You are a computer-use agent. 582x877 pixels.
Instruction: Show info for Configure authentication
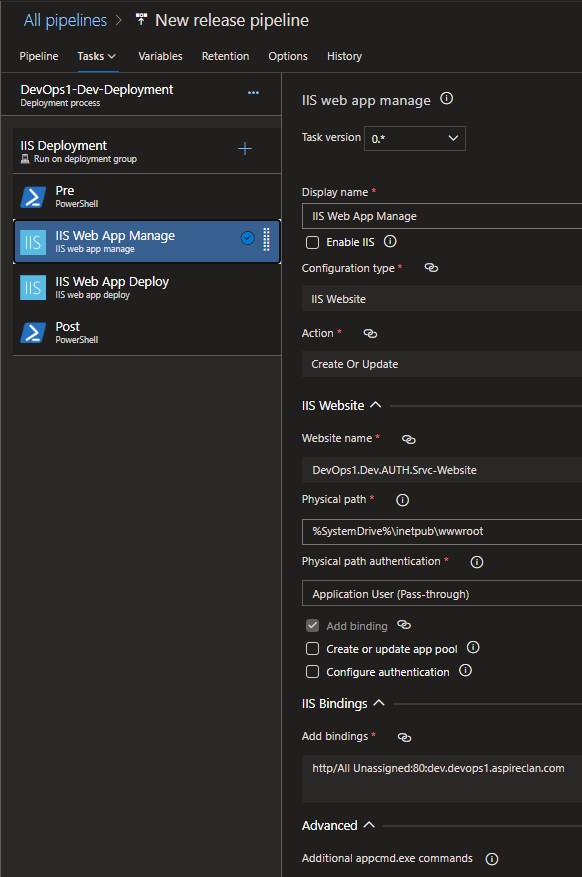465,670
